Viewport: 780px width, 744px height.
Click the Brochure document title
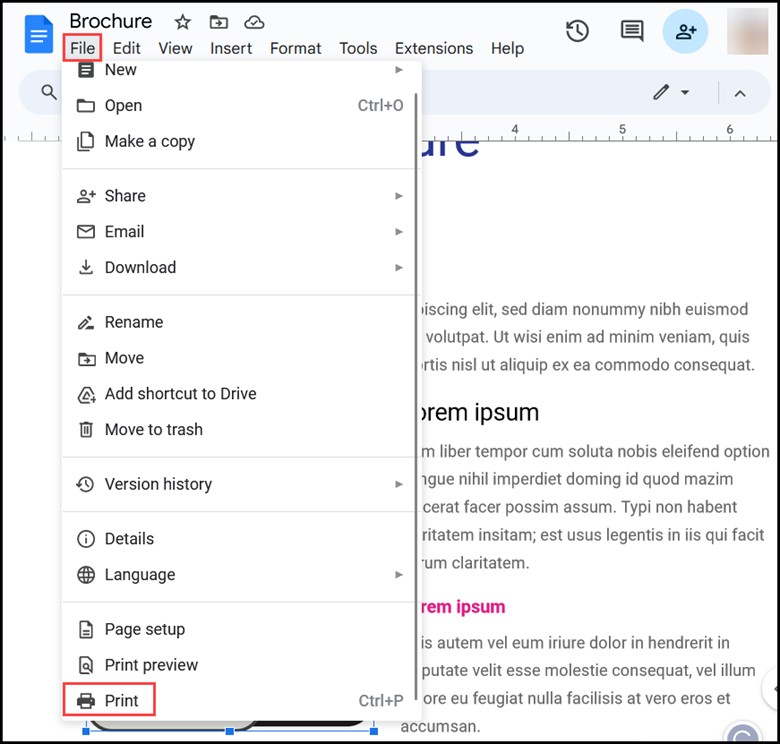(110, 21)
